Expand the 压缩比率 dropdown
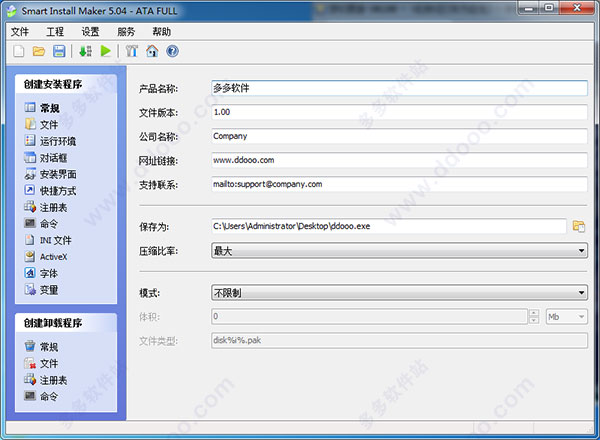Viewport: 600px width, 440px height. [x=581, y=251]
